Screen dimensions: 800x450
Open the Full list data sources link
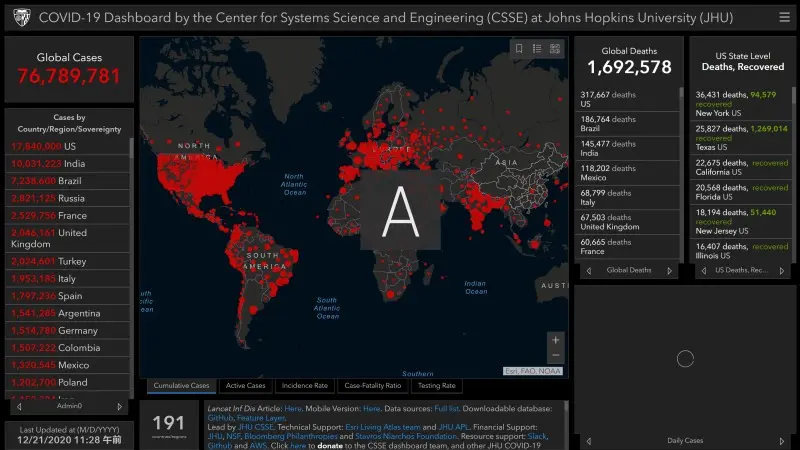pos(446,409)
